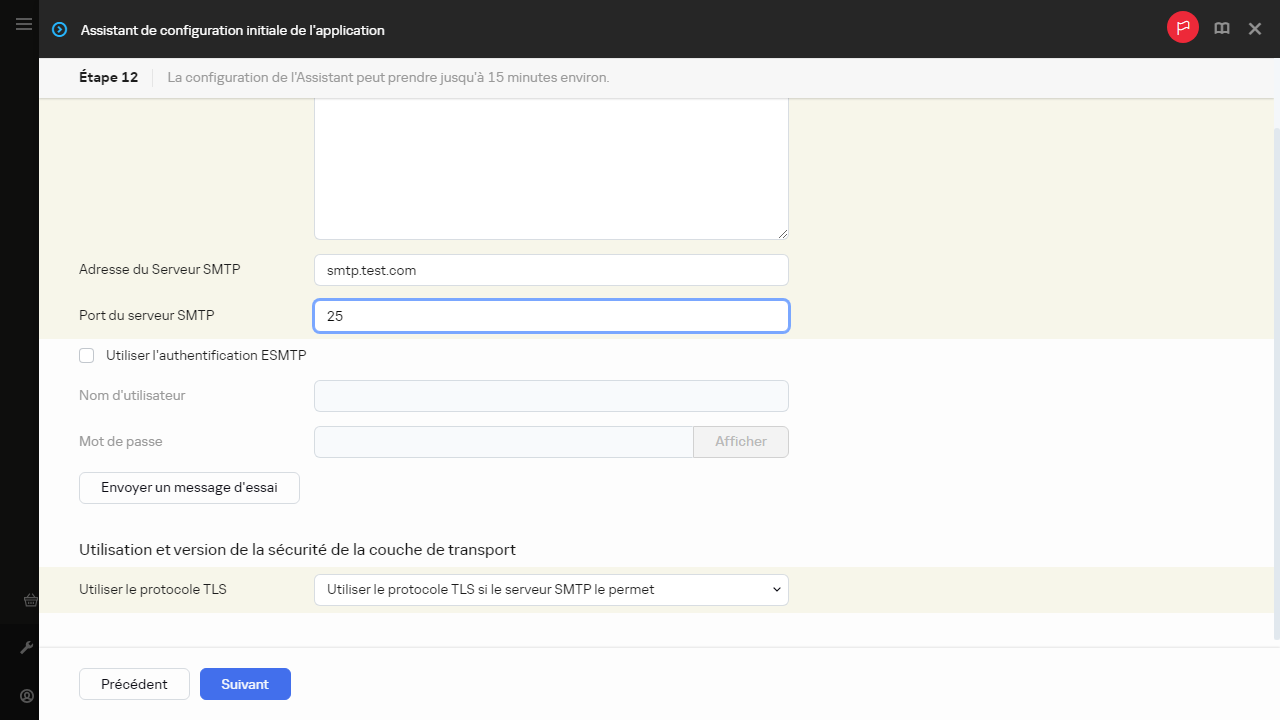Click 'Envoyer un message d'essai' button
Viewport: 1280px width, 720px height.
[189, 488]
